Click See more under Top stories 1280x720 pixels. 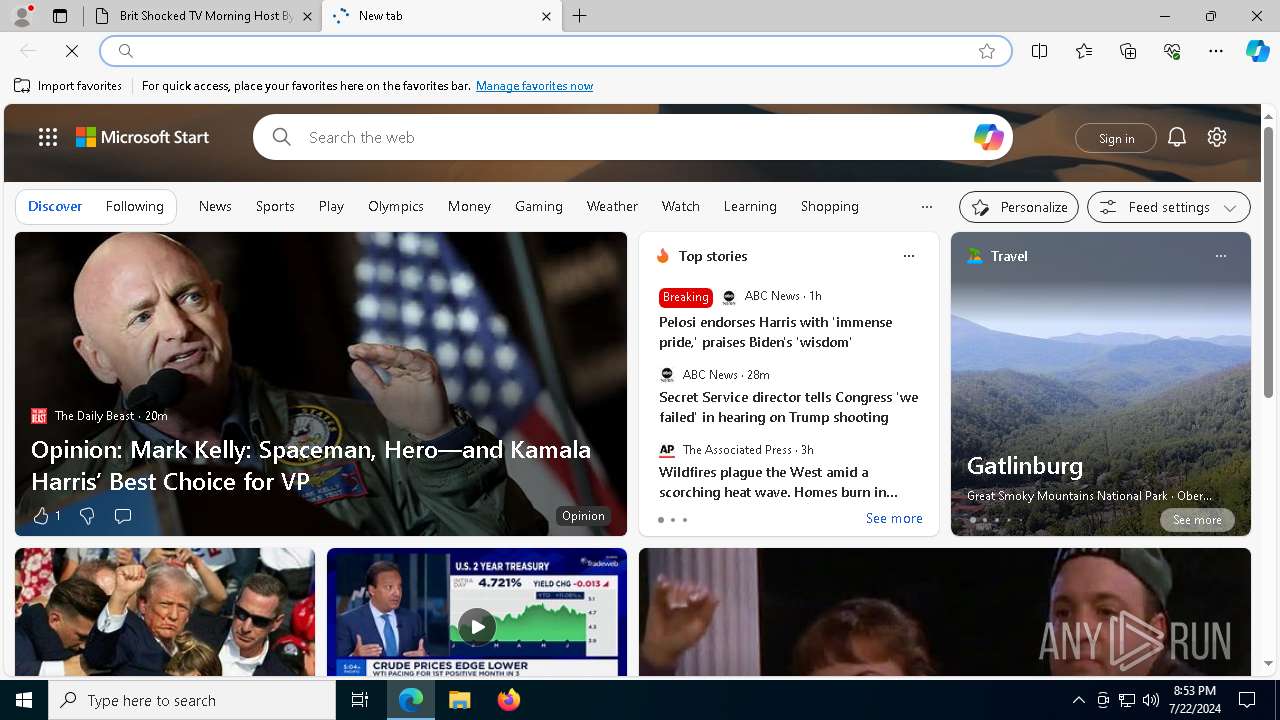(x=894, y=518)
